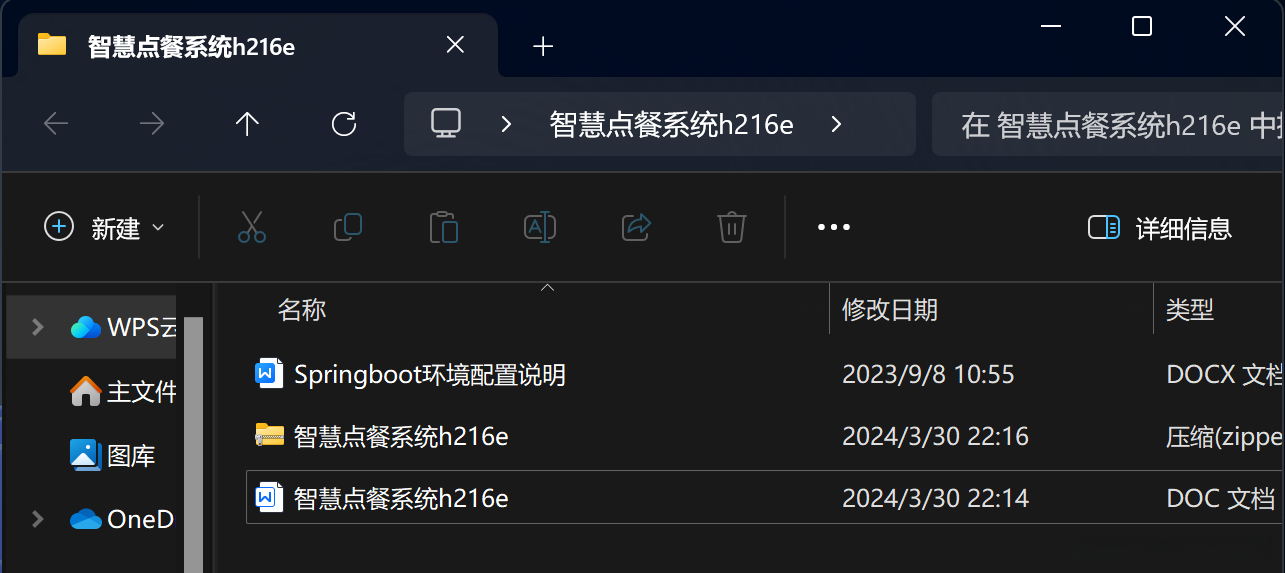
Task: Click the Share icon in toolbar
Action: click(x=636, y=228)
